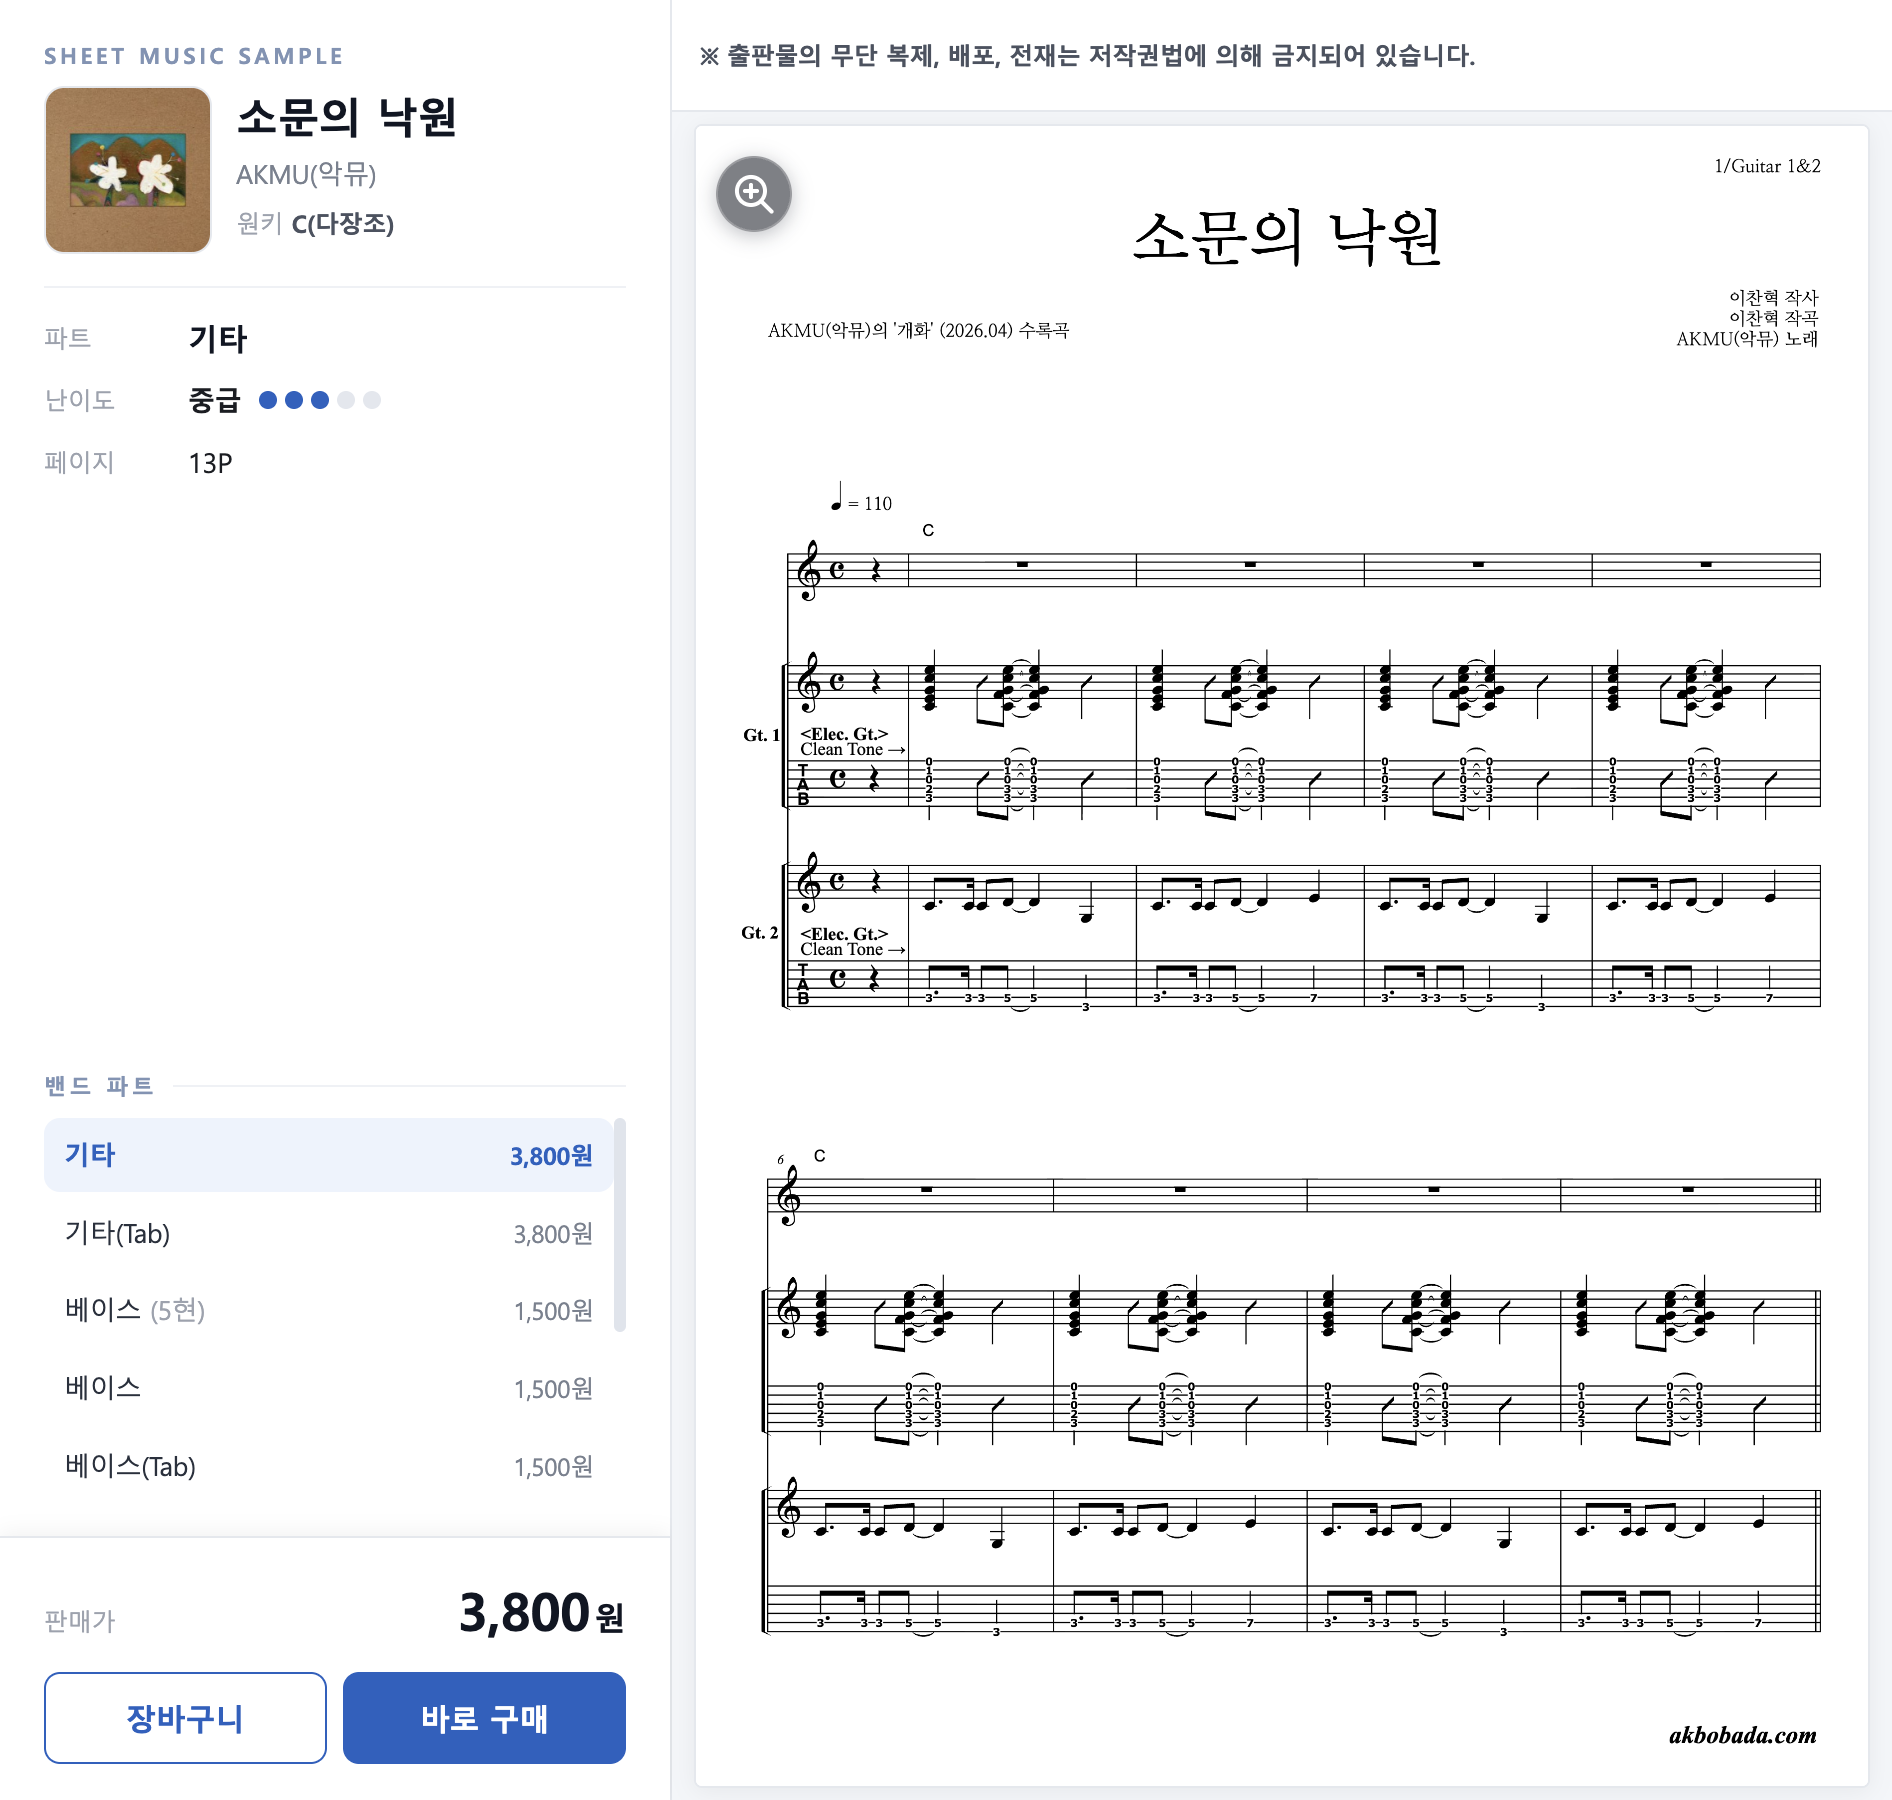1892x1800 pixels.
Task: Select the 베이스(Tab) part
Action: pyautogui.click(x=328, y=1466)
